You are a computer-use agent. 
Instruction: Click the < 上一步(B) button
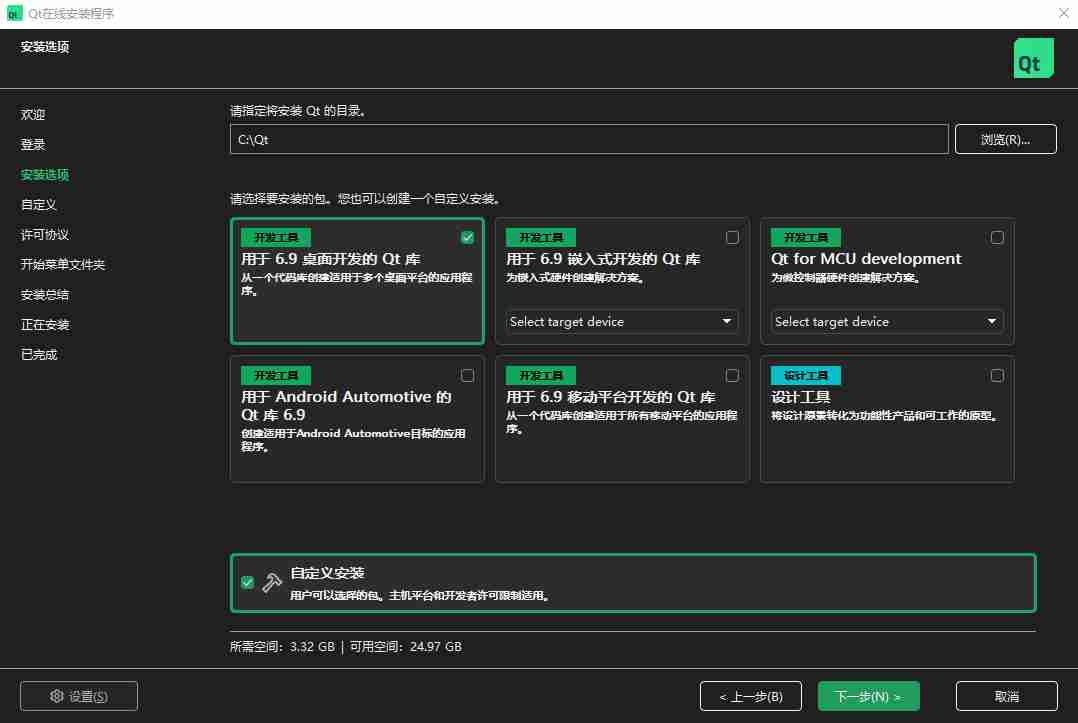[x=750, y=696]
